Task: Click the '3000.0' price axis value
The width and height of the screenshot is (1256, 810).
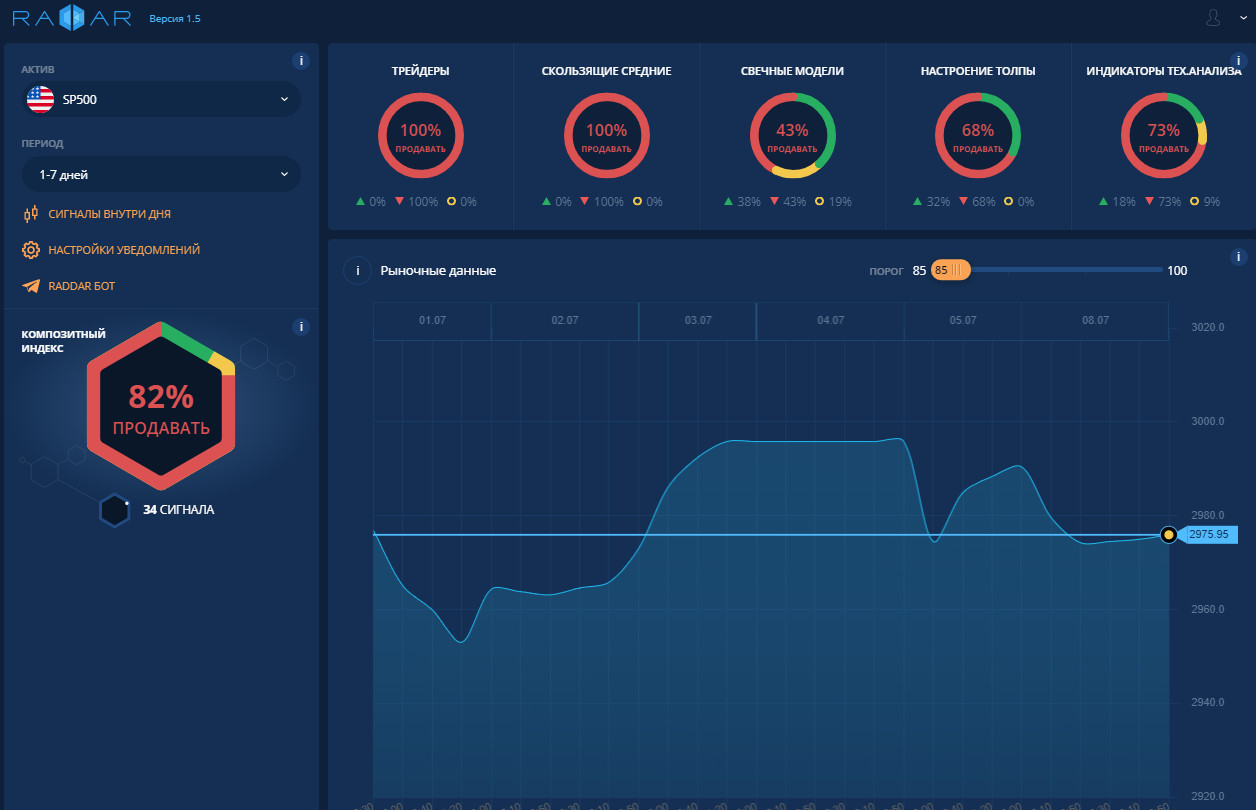Action: pos(1209,421)
